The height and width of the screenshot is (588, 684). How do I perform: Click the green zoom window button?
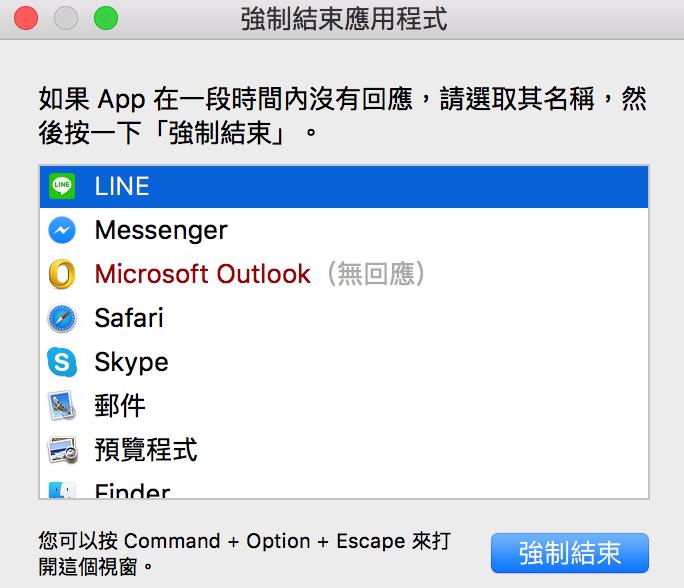106,18
